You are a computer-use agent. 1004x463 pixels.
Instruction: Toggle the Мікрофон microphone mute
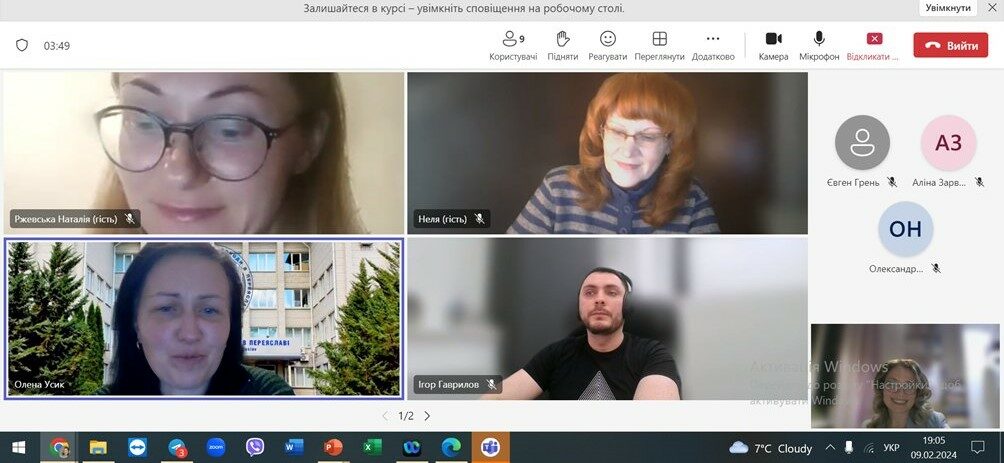coord(819,44)
